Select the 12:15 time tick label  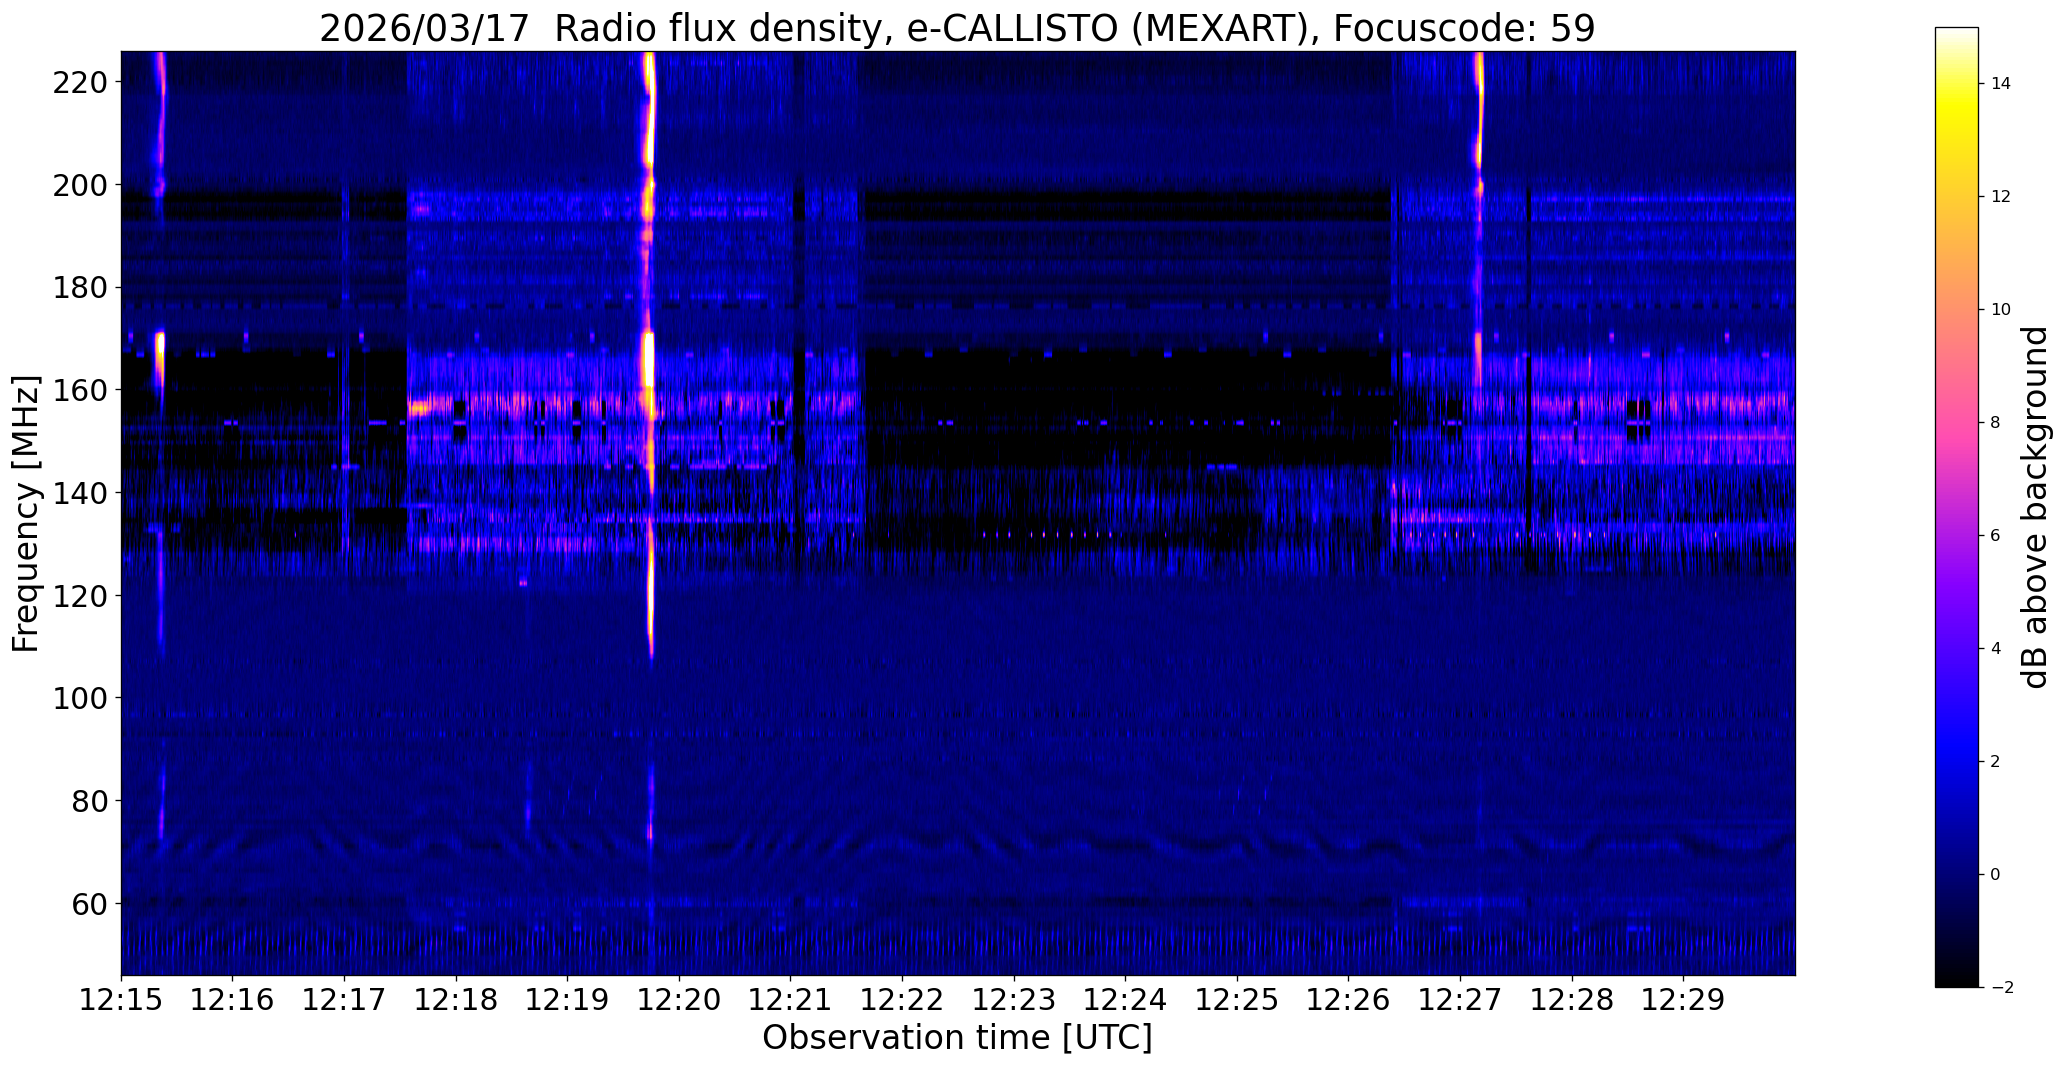tap(121, 999)
